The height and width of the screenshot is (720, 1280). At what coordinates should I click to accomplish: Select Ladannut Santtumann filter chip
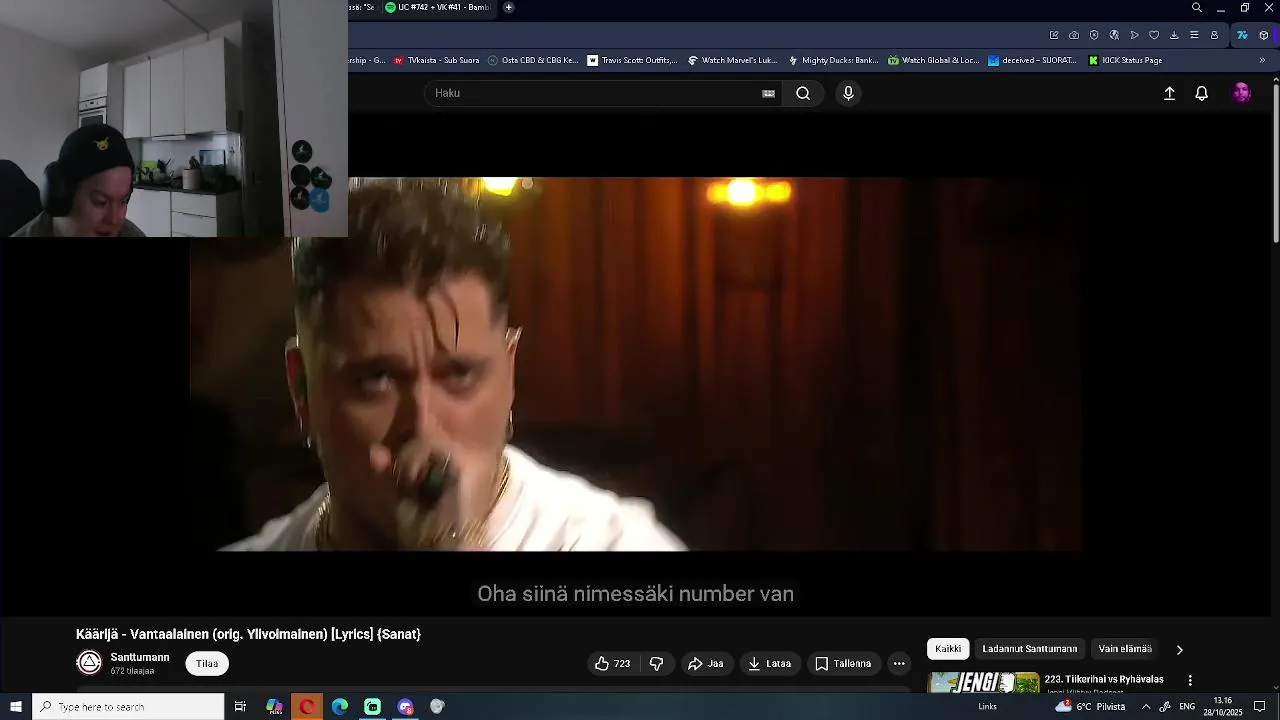pyautogui.click(x=1030, y=649)
